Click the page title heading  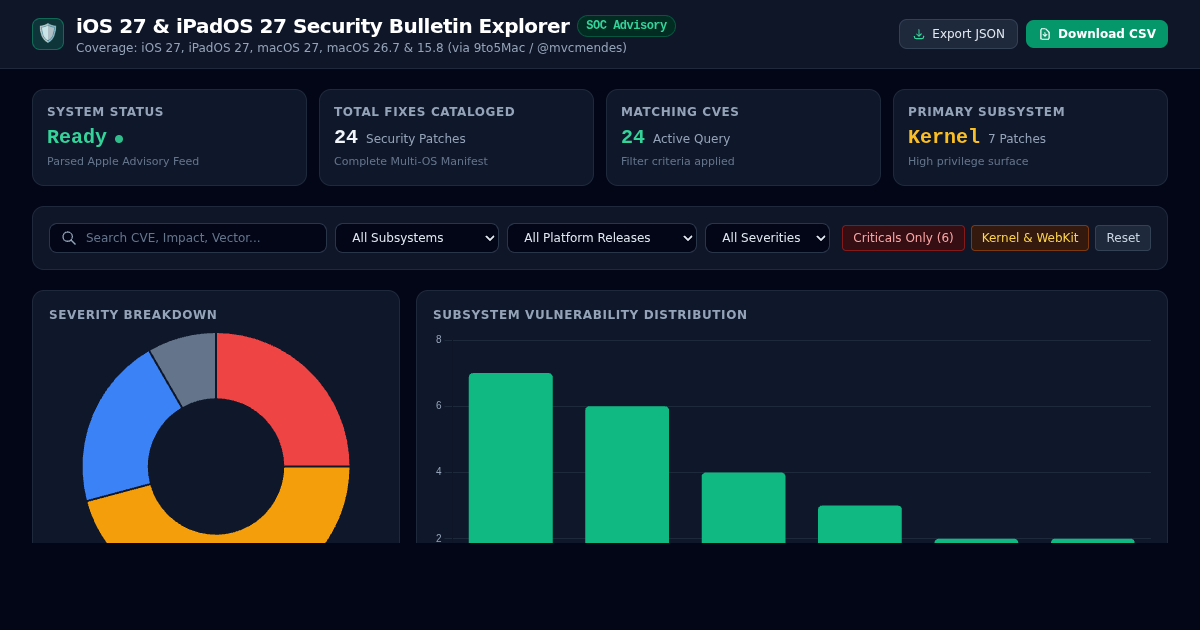click(x=323, y=26)
